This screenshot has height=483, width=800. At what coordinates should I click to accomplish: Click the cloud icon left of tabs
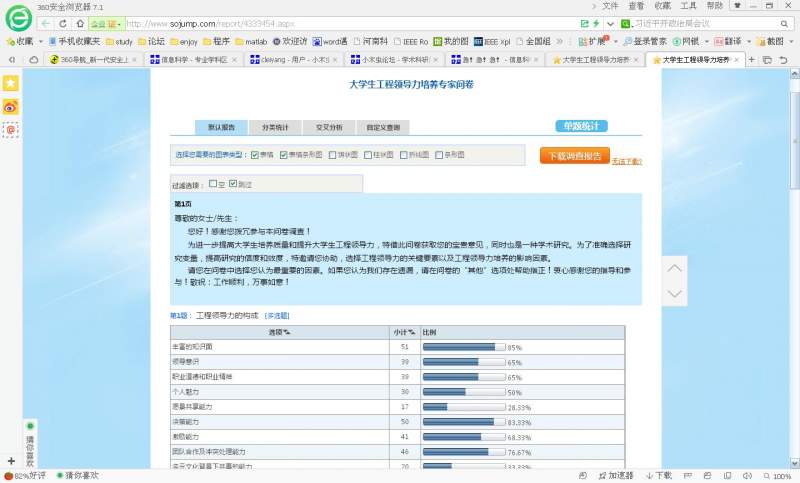(x=33, y=60)
